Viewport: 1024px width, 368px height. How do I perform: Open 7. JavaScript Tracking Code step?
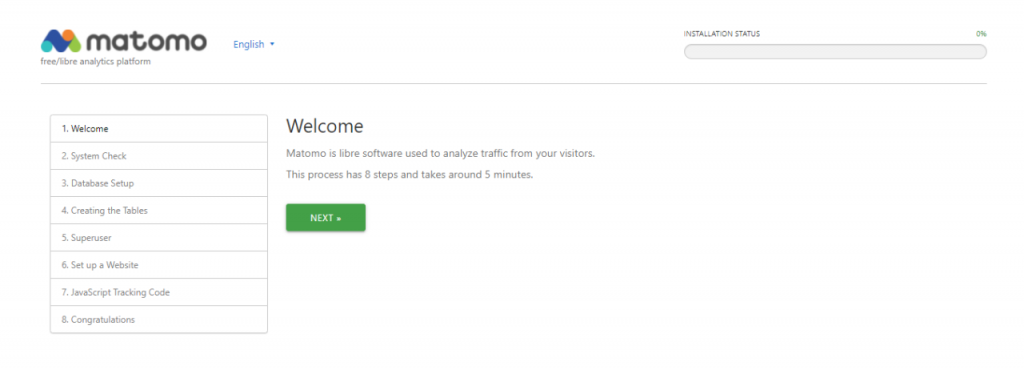(159, 292)
